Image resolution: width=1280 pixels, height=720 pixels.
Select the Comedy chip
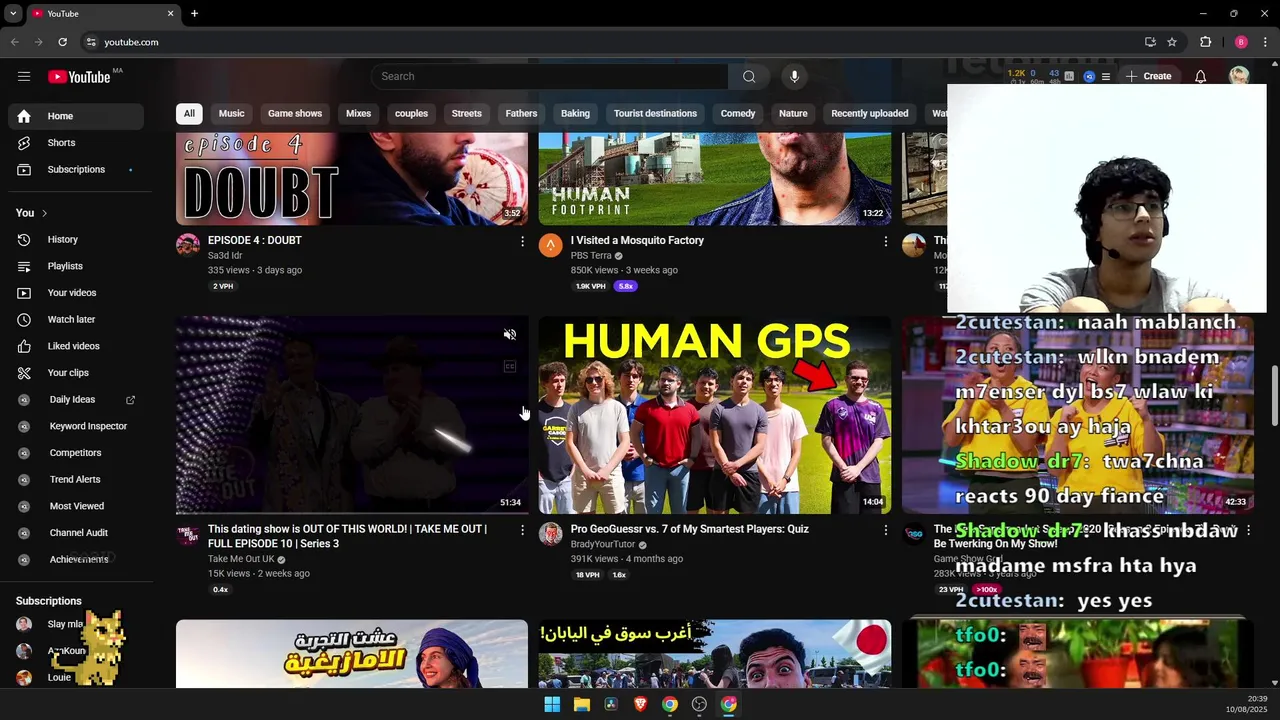click(x=738, y=113)
